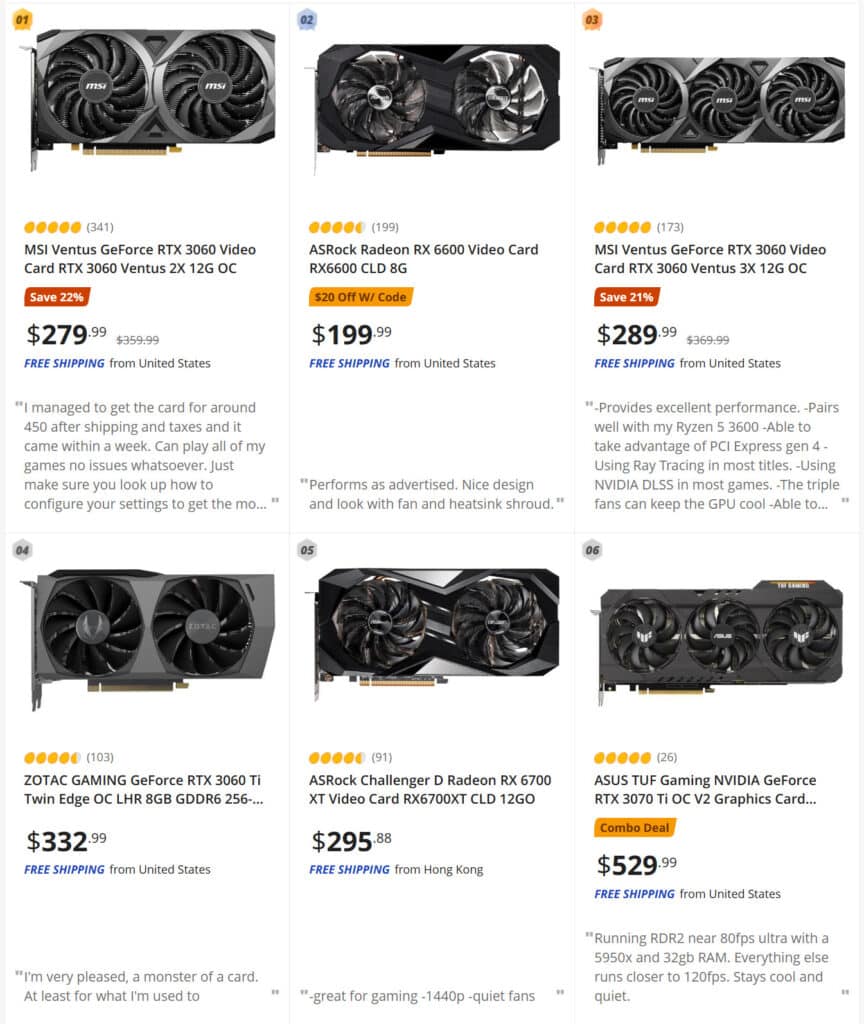Open ASRock Challenger D RX 6700 XT title
The image size is (864, 1024).
click(430, 789)
